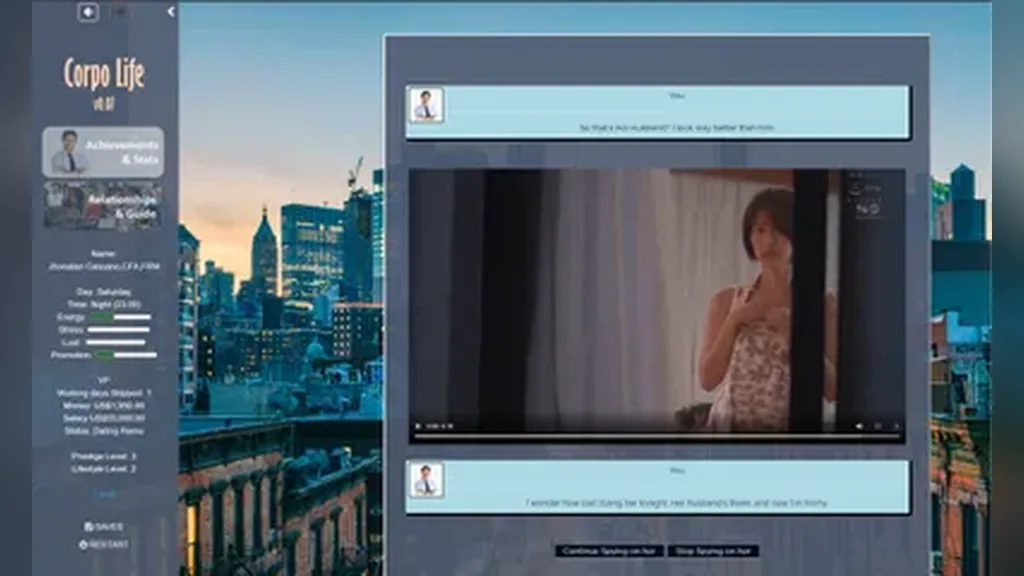Click Continue Spying on her
The image size is (1024, 576).
click(x=609, y=551)
